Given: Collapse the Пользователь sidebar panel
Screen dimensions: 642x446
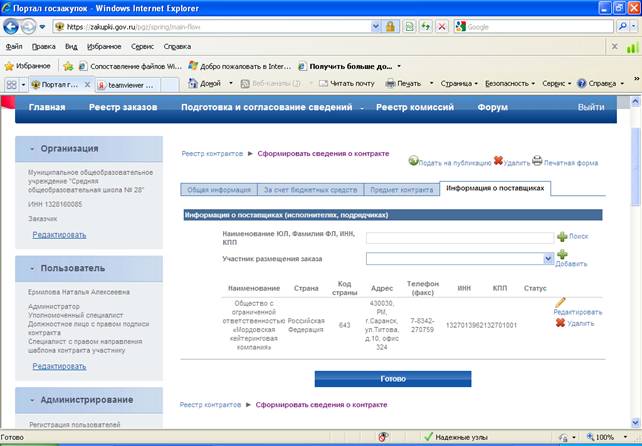Looking at the screenshot, I should point(32,269).
